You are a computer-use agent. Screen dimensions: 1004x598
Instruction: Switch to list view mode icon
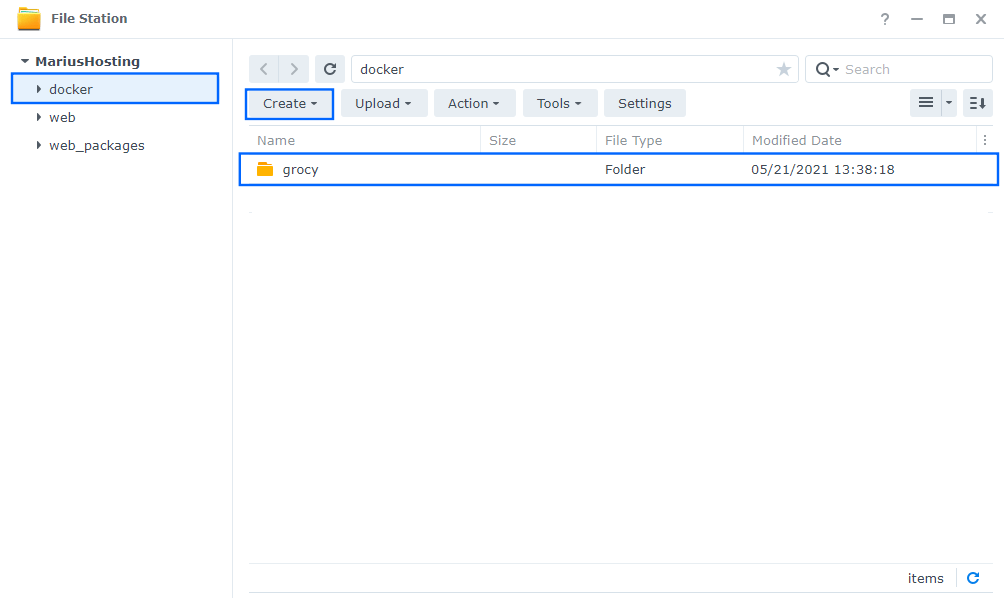[x=926, y=103]
